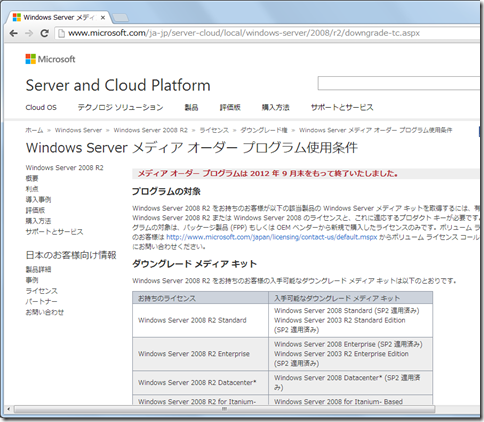Screen dimensions: 484x422
Task: Open a new tab with the new-tab button
Action: (120, 18)
